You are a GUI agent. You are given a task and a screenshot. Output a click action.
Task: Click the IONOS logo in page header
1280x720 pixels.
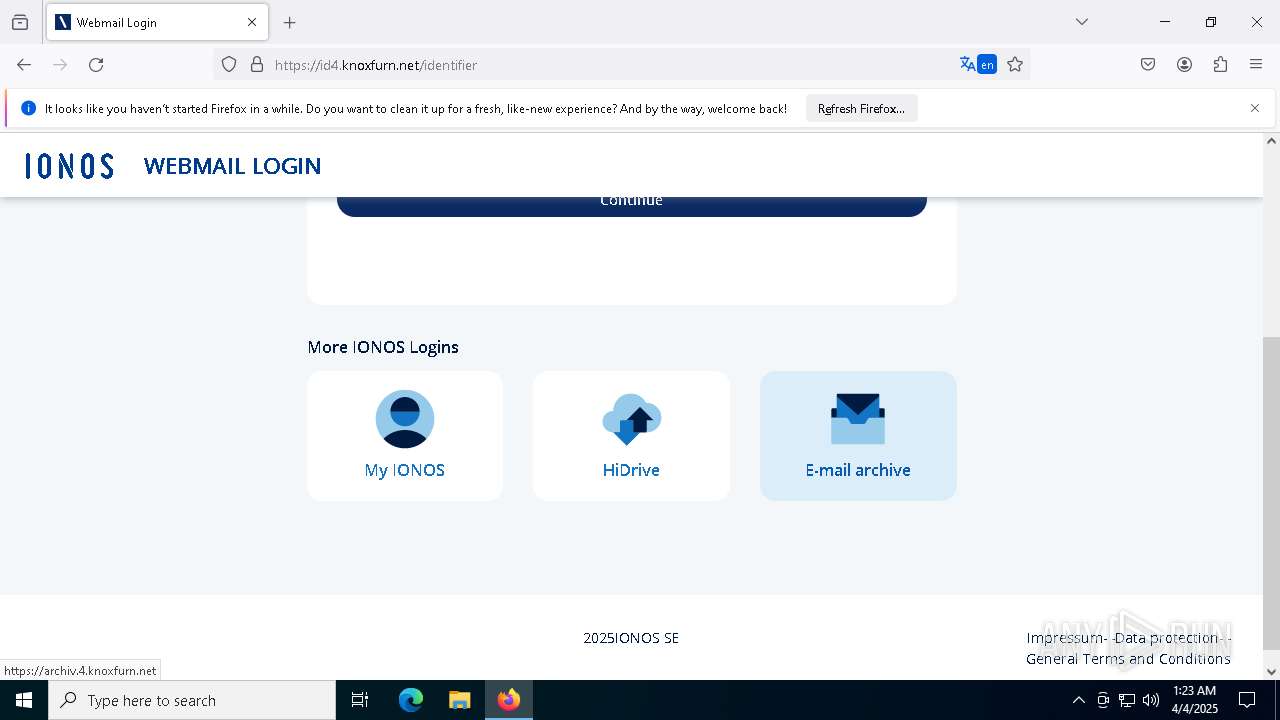pyautogui.click(x=69, y=166)
